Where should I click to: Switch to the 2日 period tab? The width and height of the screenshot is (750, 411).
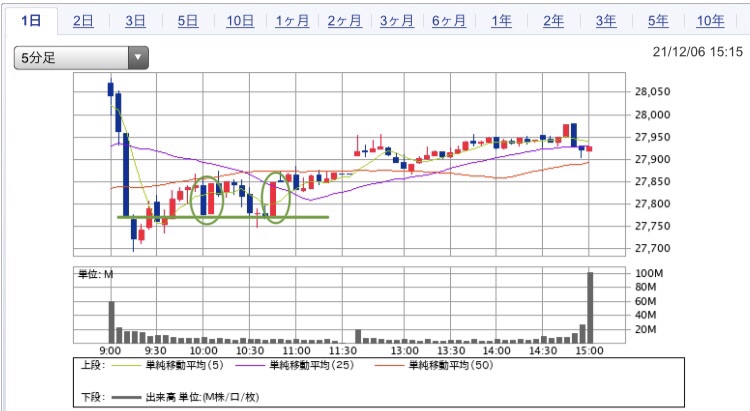83,21
